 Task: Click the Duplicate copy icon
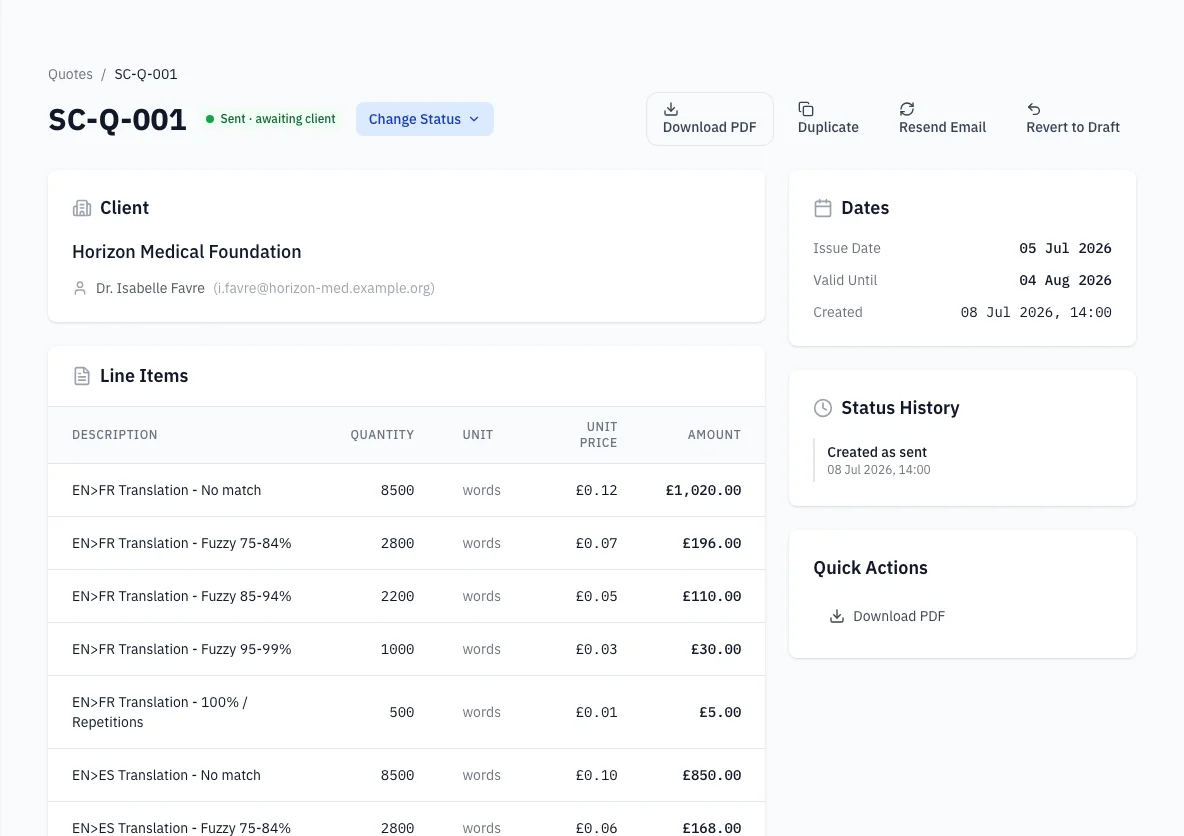tap(806, 109)
